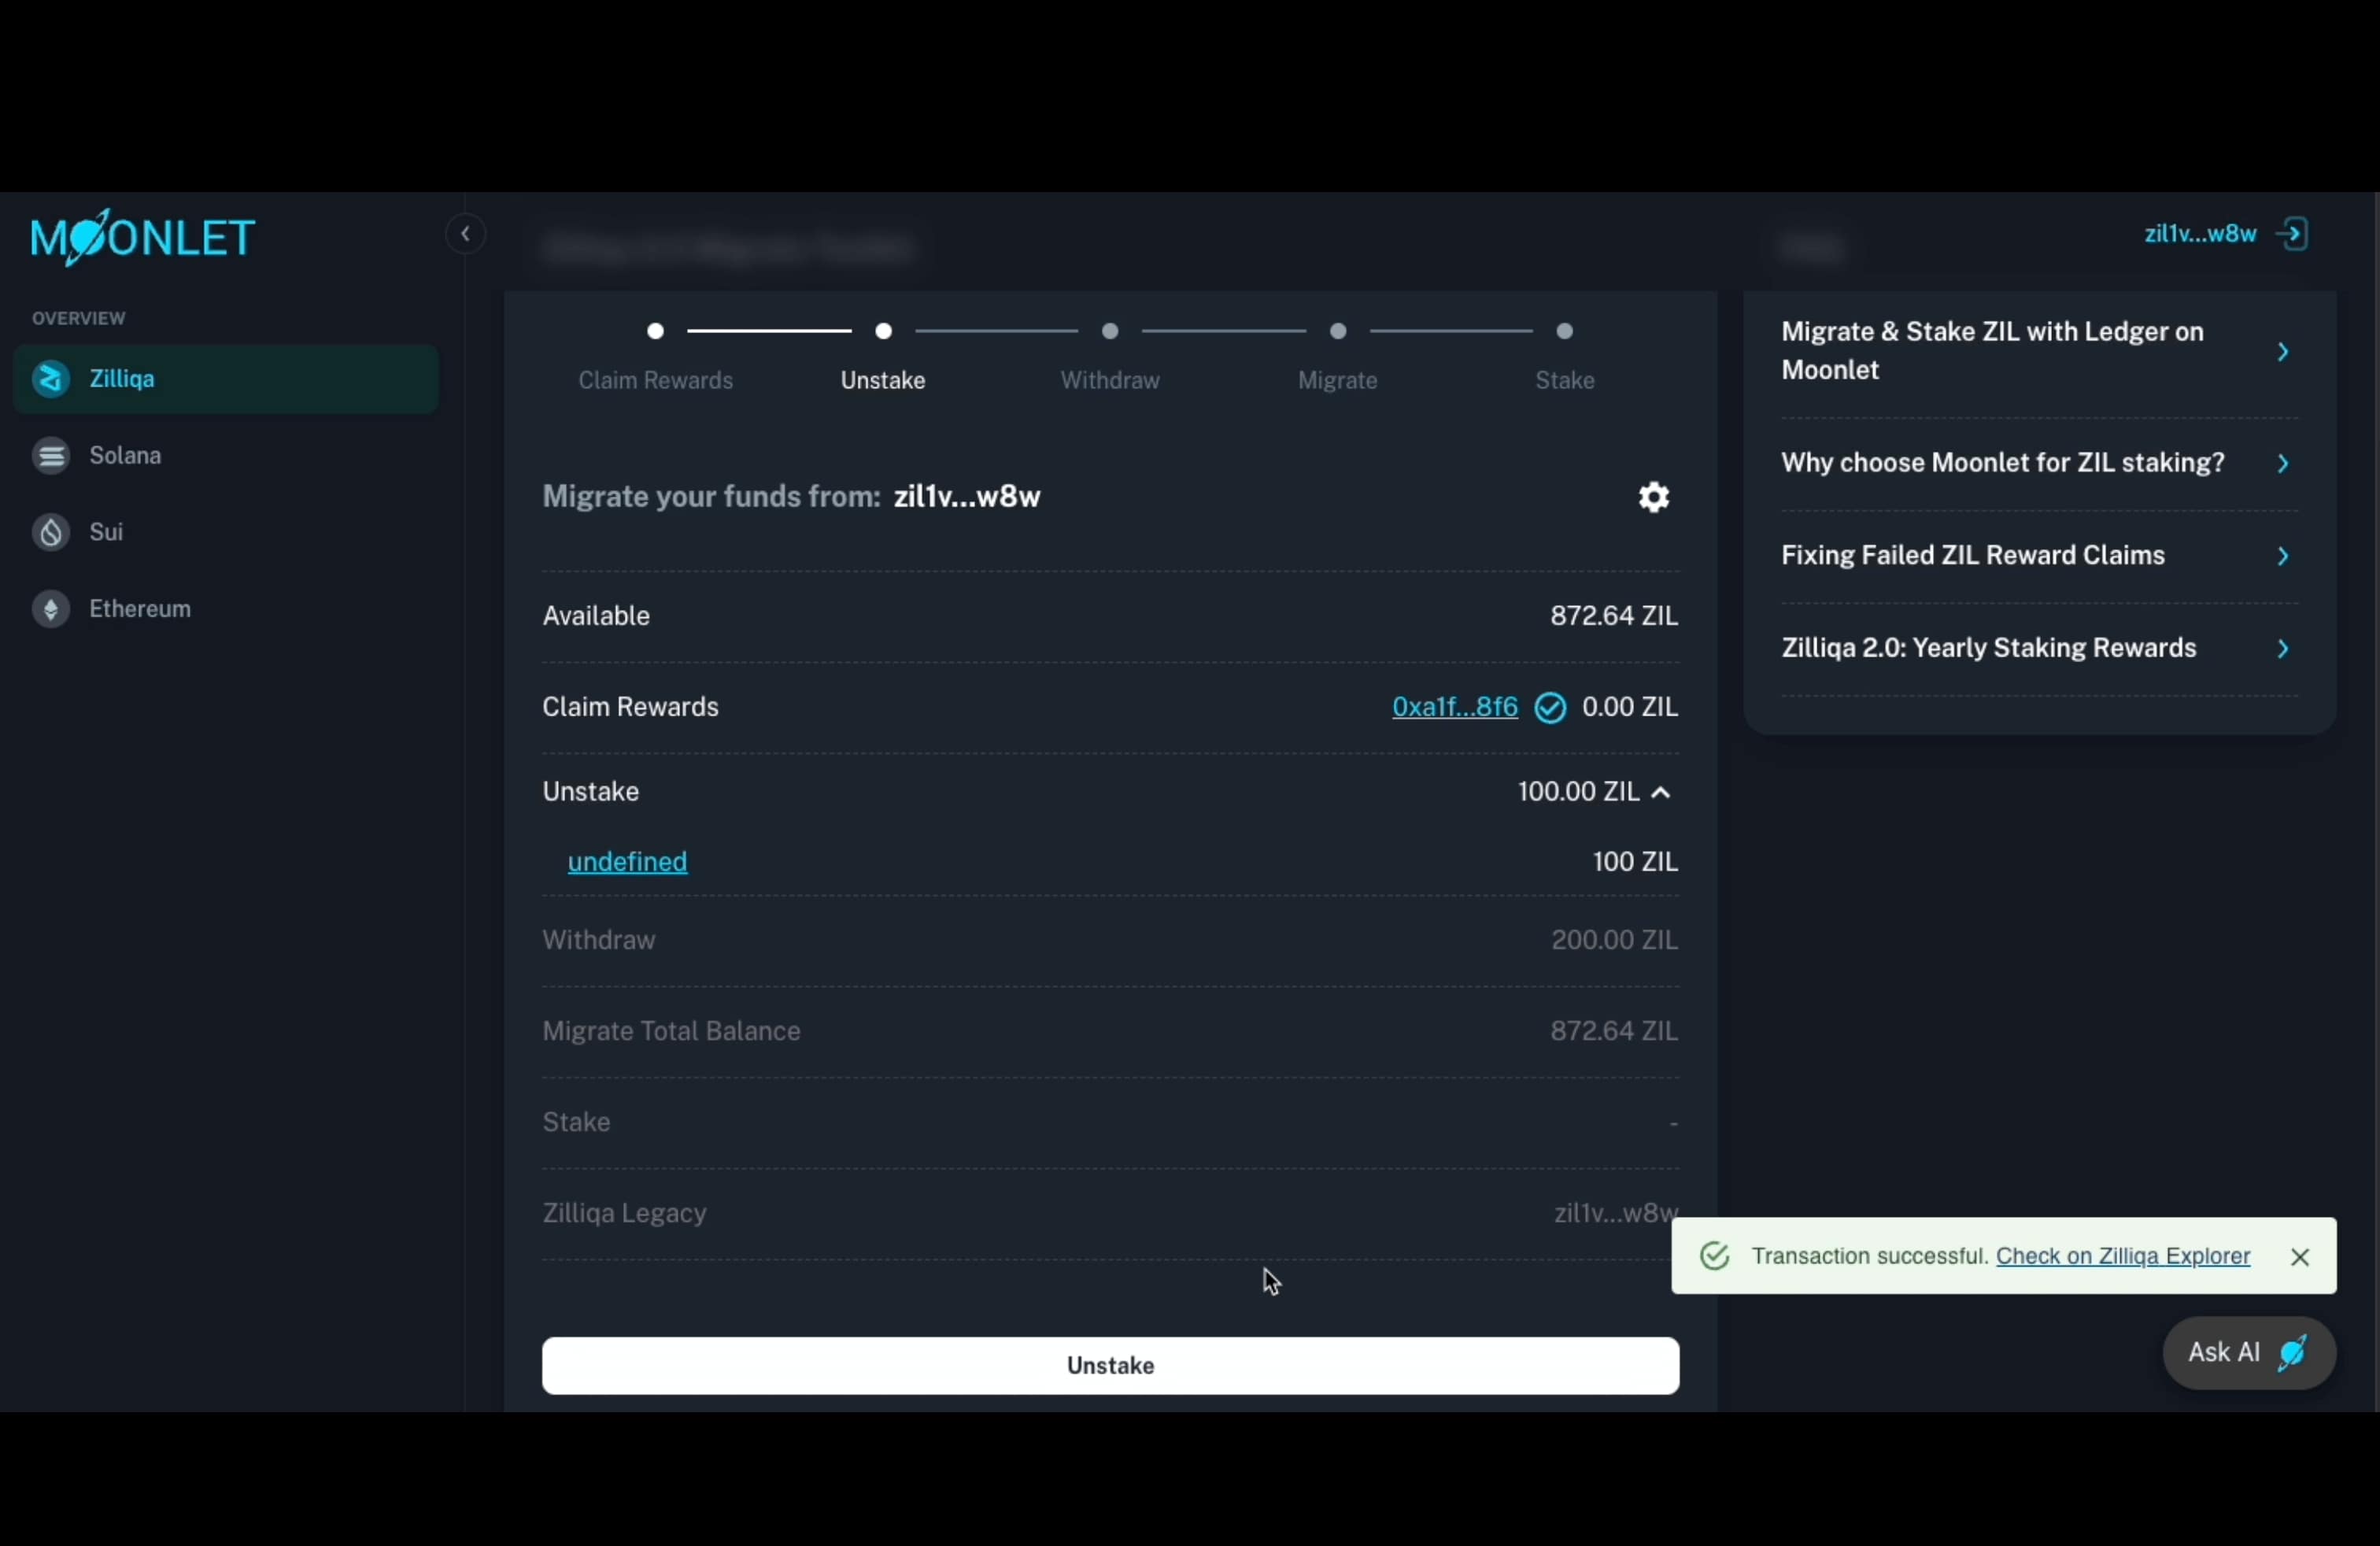This screenshot has width=2380, height=1546.
Task: Select the Sui icon in sidebar
Action: pos(50,532)
